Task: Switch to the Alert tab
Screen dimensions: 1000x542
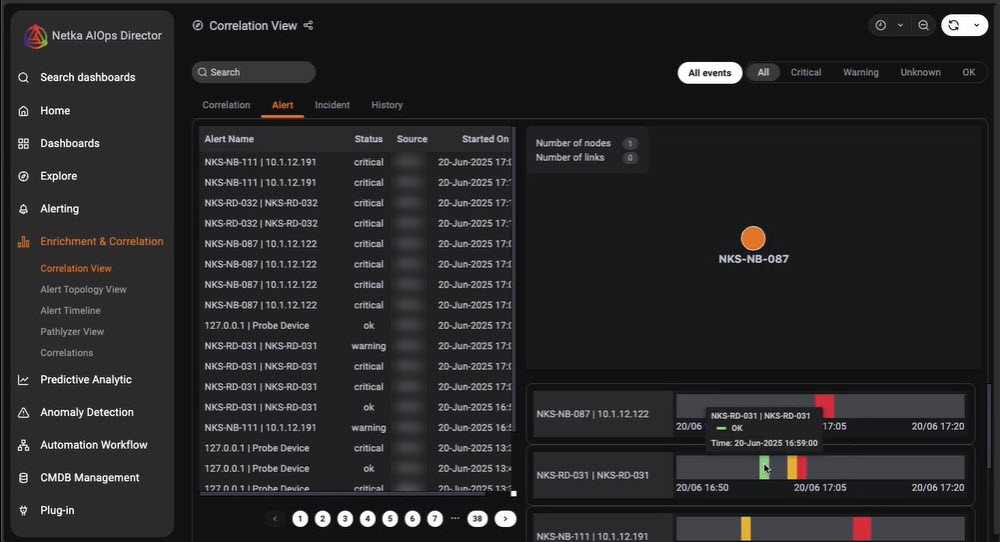Action: pyautogui.click(x=283, y=105)
